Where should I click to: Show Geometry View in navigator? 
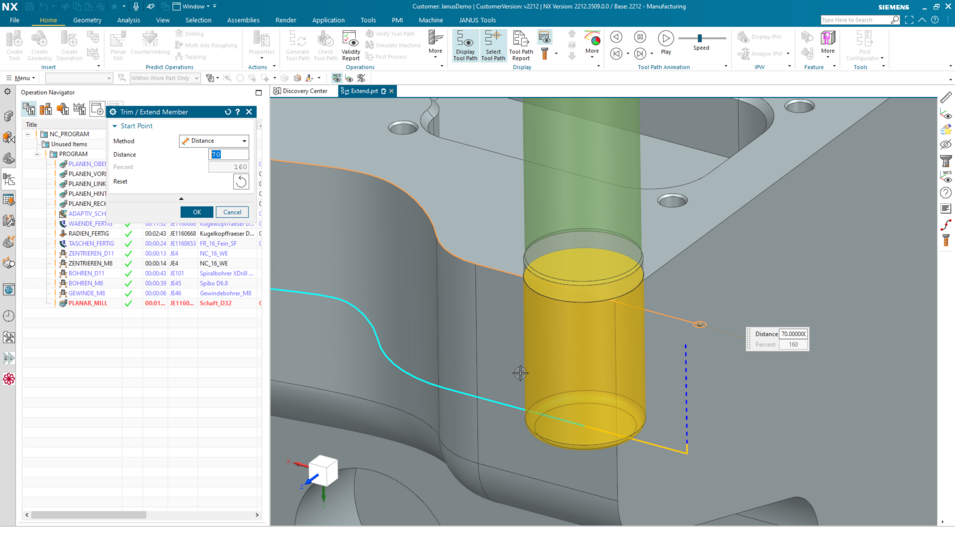point(63,108)
